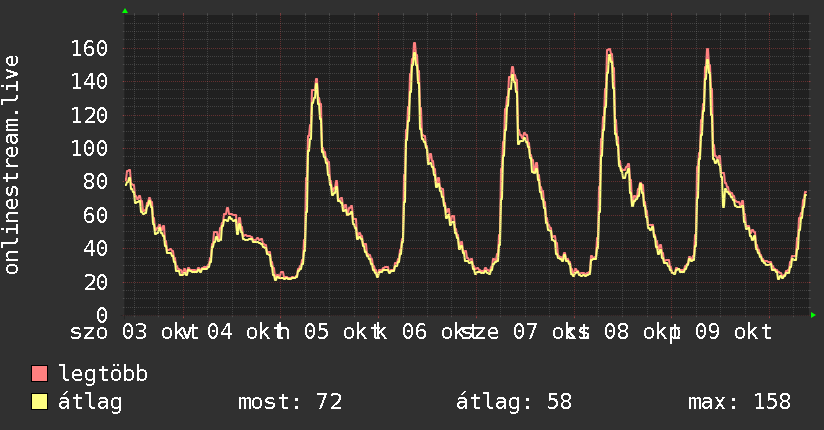Click the y-axis label 20
The width and height of the screenshot is (824, 430).
coord(96,282)
